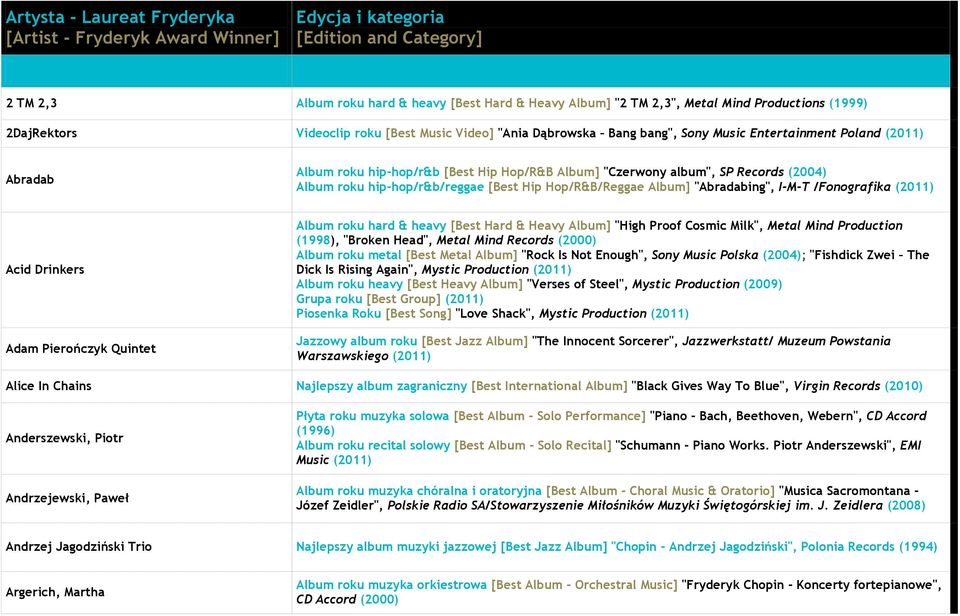The height and width of the screenshot is (616, 960).
Task: Click '[Best International Album]' translation text
Action: pos(549,386)
